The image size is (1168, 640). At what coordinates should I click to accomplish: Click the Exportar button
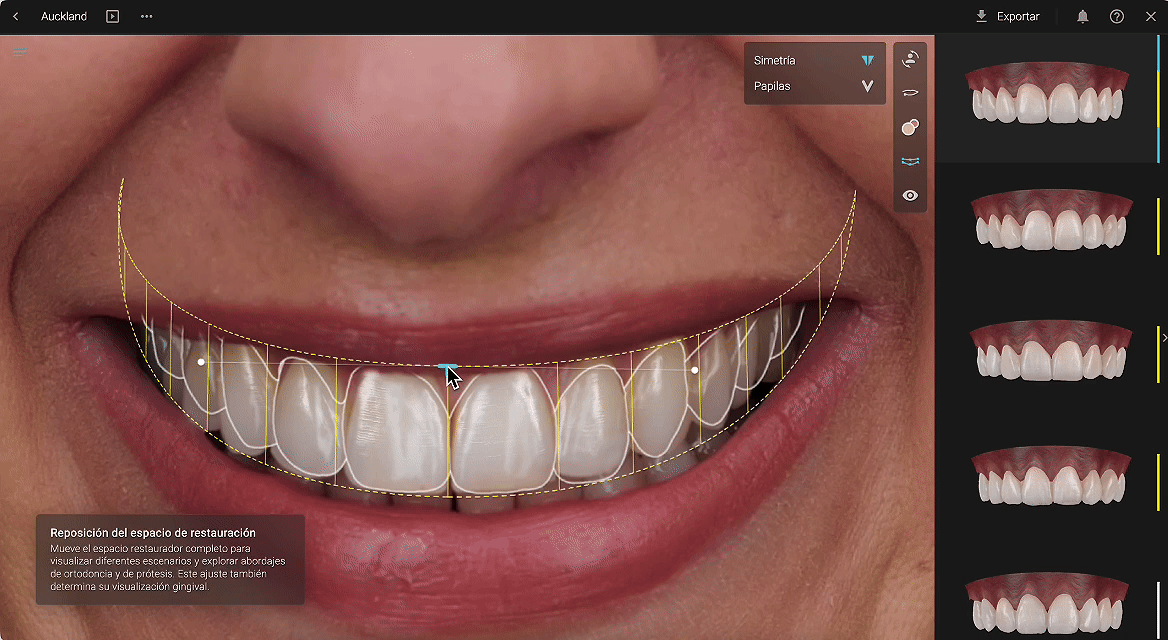(1007, 16)
